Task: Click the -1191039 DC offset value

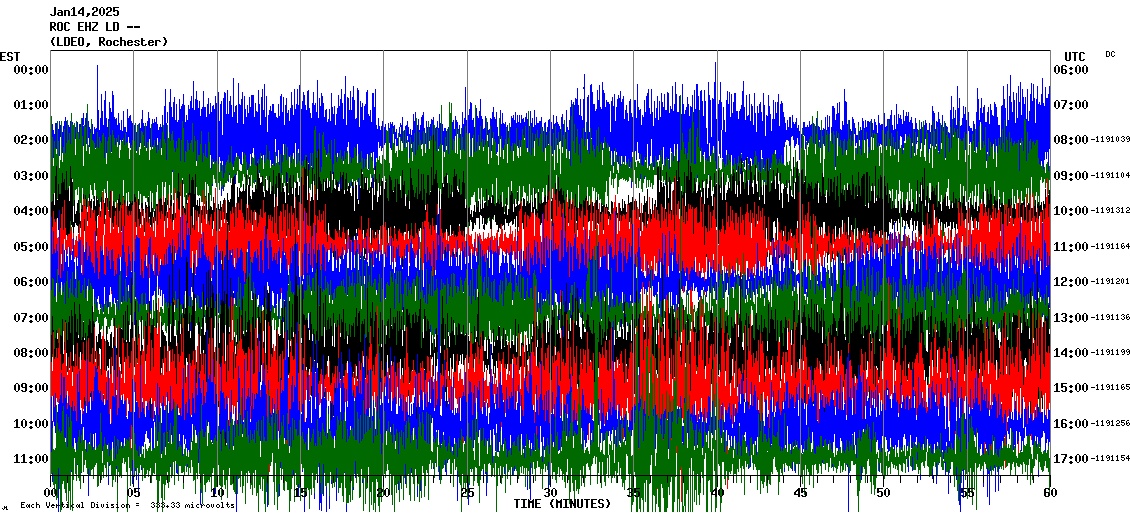Action: (1110, 140)
